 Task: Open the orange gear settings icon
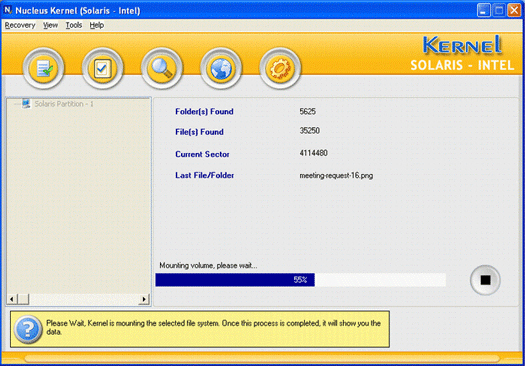coord(280,69)
